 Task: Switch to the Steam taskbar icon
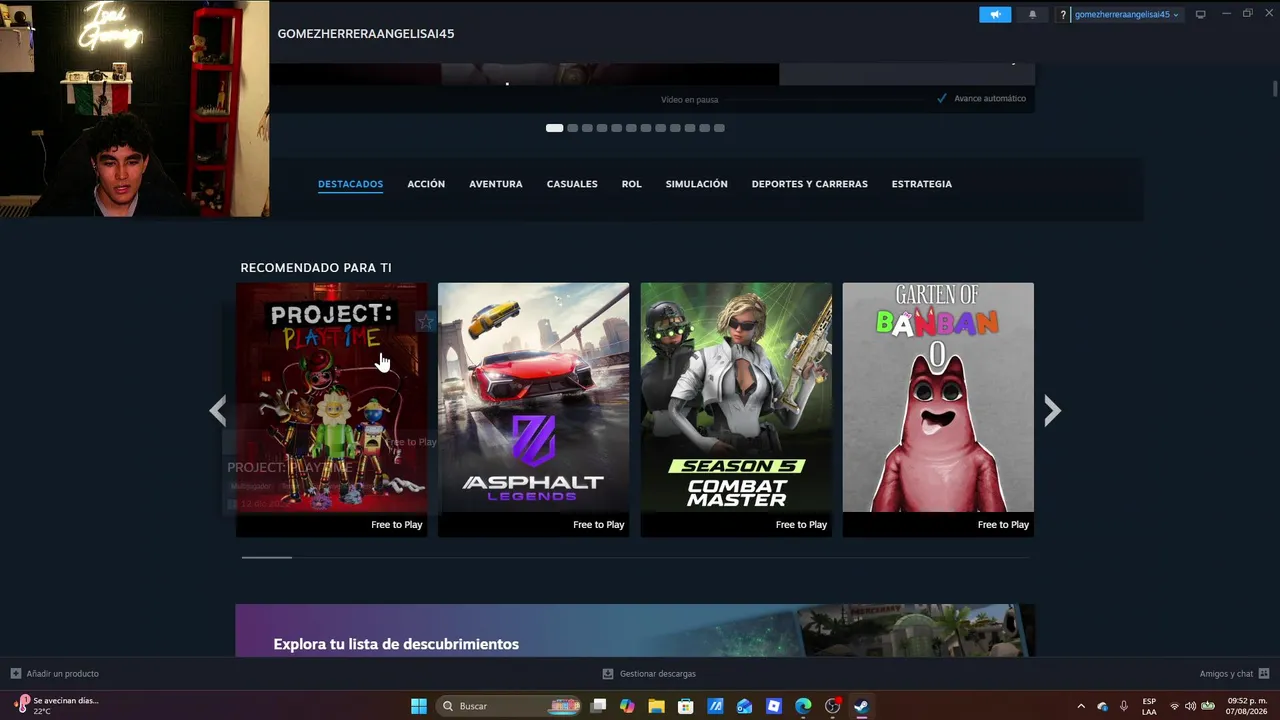pos(861,706)
